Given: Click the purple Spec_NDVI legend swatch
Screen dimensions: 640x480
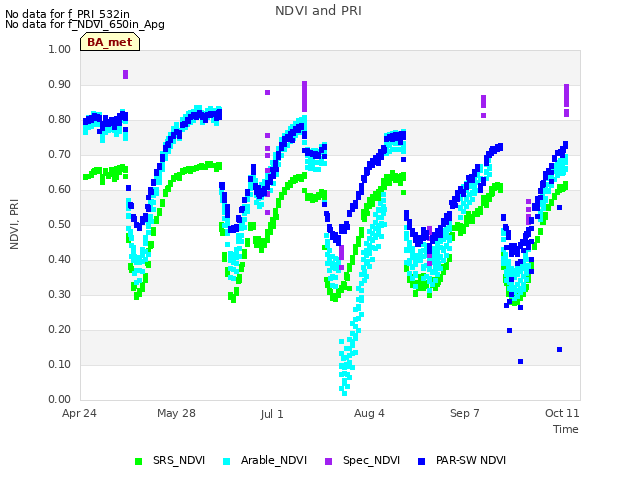Looking at the screenshot, I should [x=328, y=461].
